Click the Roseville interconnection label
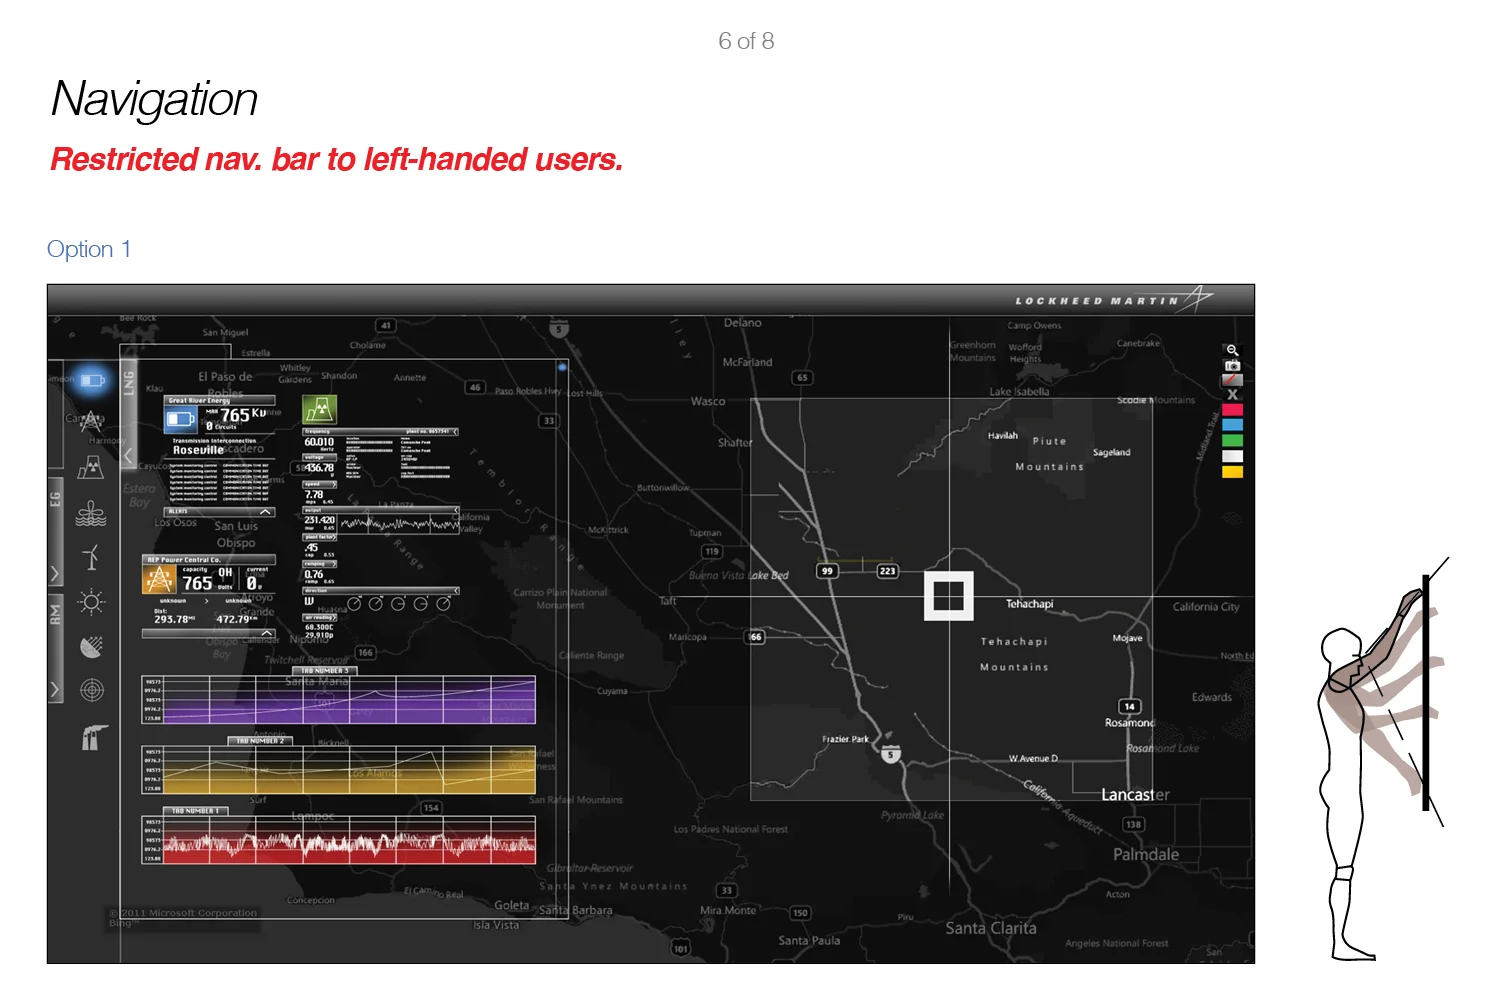Image resolution: width=1494 pixels, height=994 pixels. click(198, 450)
